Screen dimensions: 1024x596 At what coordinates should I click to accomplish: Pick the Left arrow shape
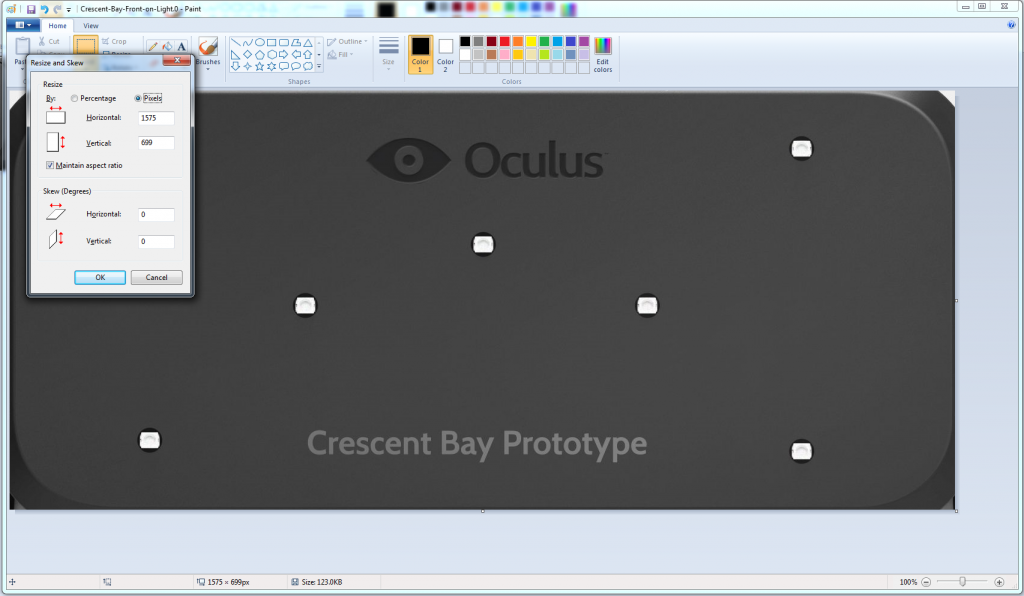[296, 55]
